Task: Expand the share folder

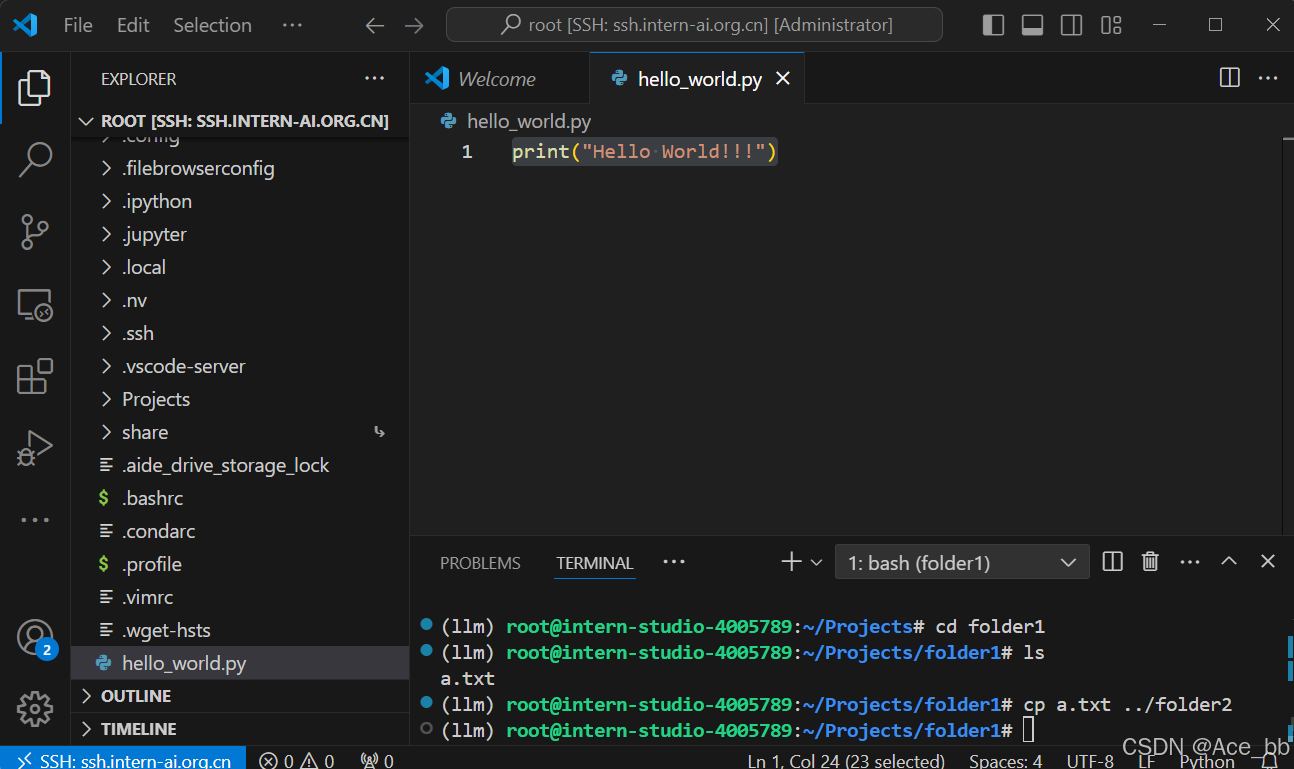Action: point(240,432)
